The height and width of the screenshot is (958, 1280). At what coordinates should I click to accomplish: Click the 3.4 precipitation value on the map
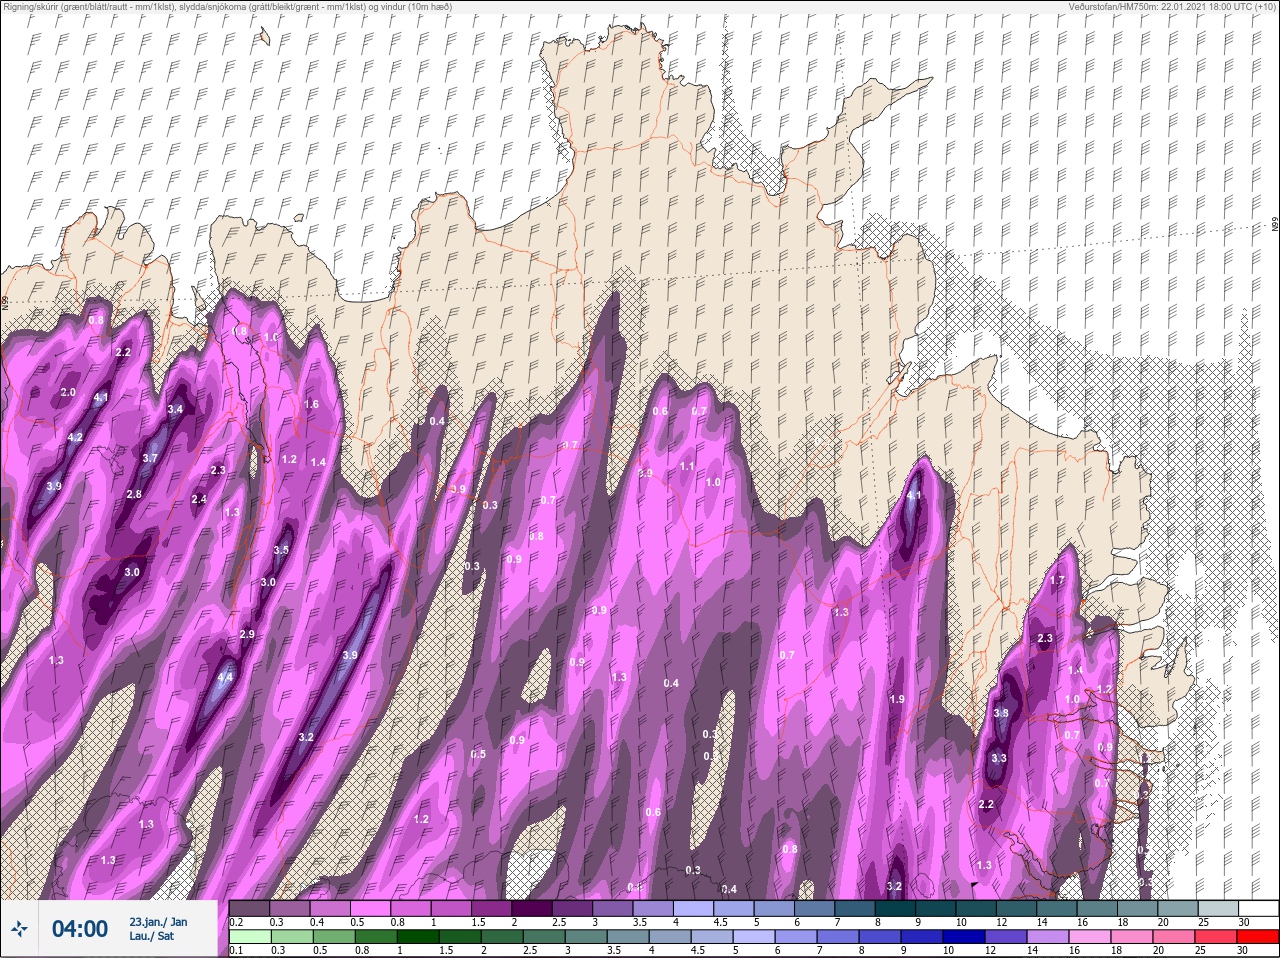click(x=175, y=409)
